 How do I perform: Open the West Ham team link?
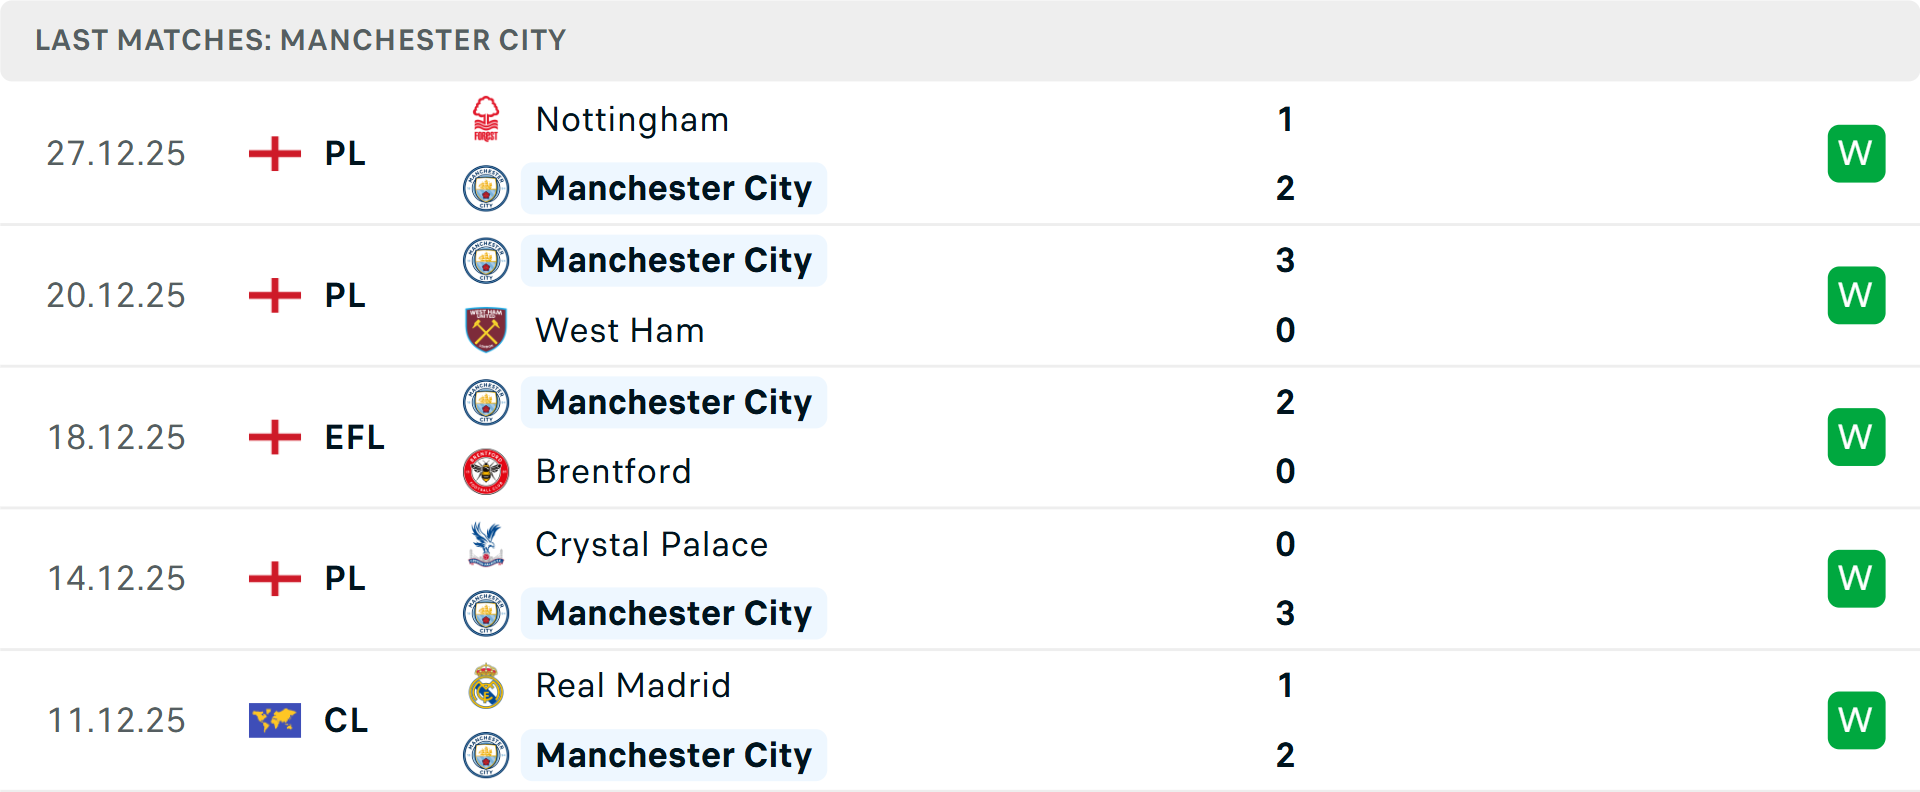coord(619,330)
